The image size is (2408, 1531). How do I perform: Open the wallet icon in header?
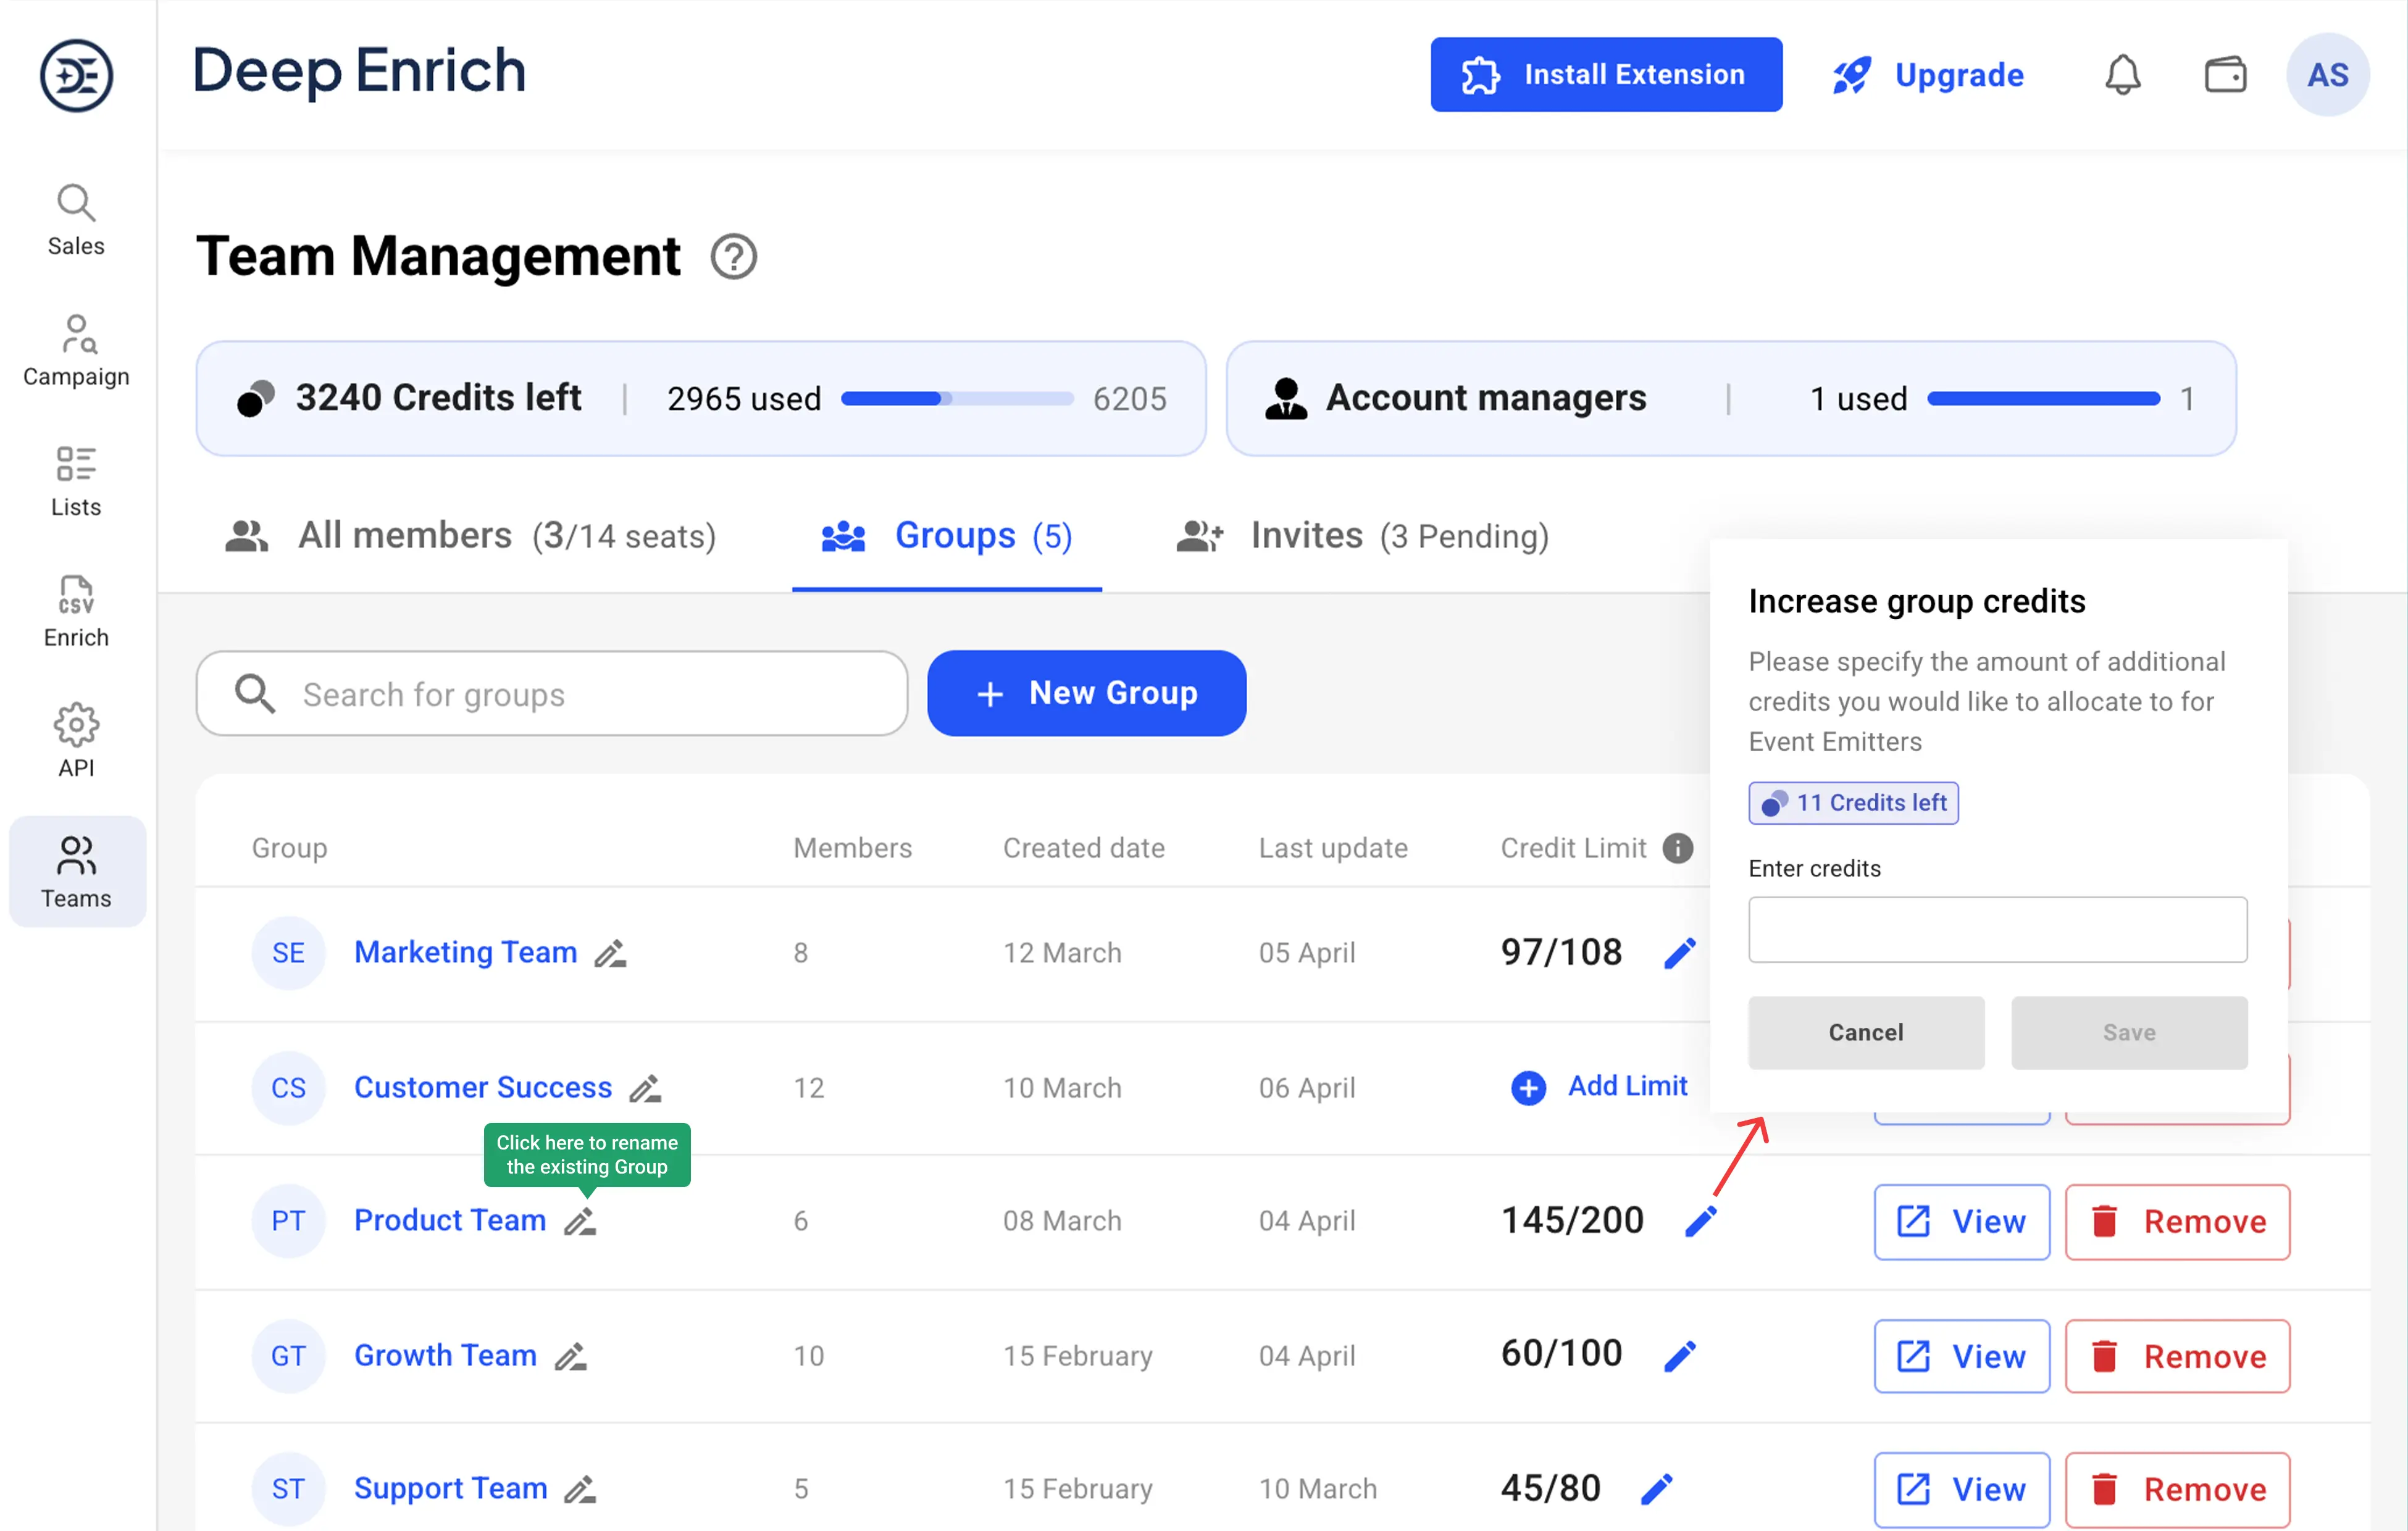[x=2225, y=75]
